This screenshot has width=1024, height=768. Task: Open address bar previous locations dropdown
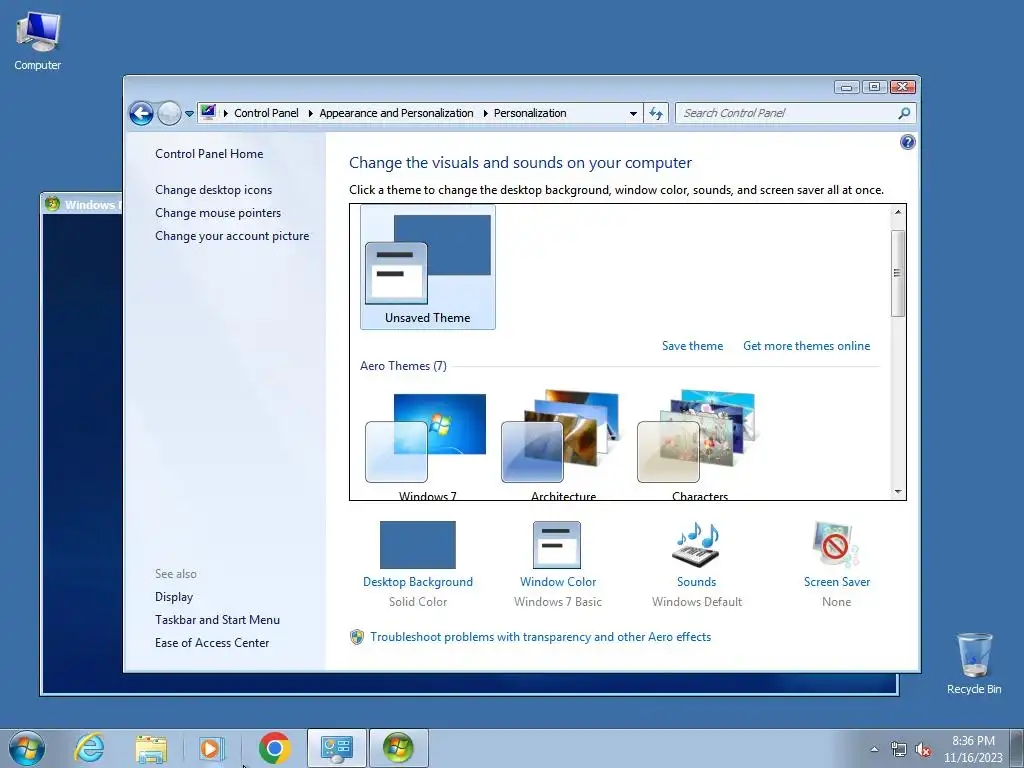click(x=633, y=114)
